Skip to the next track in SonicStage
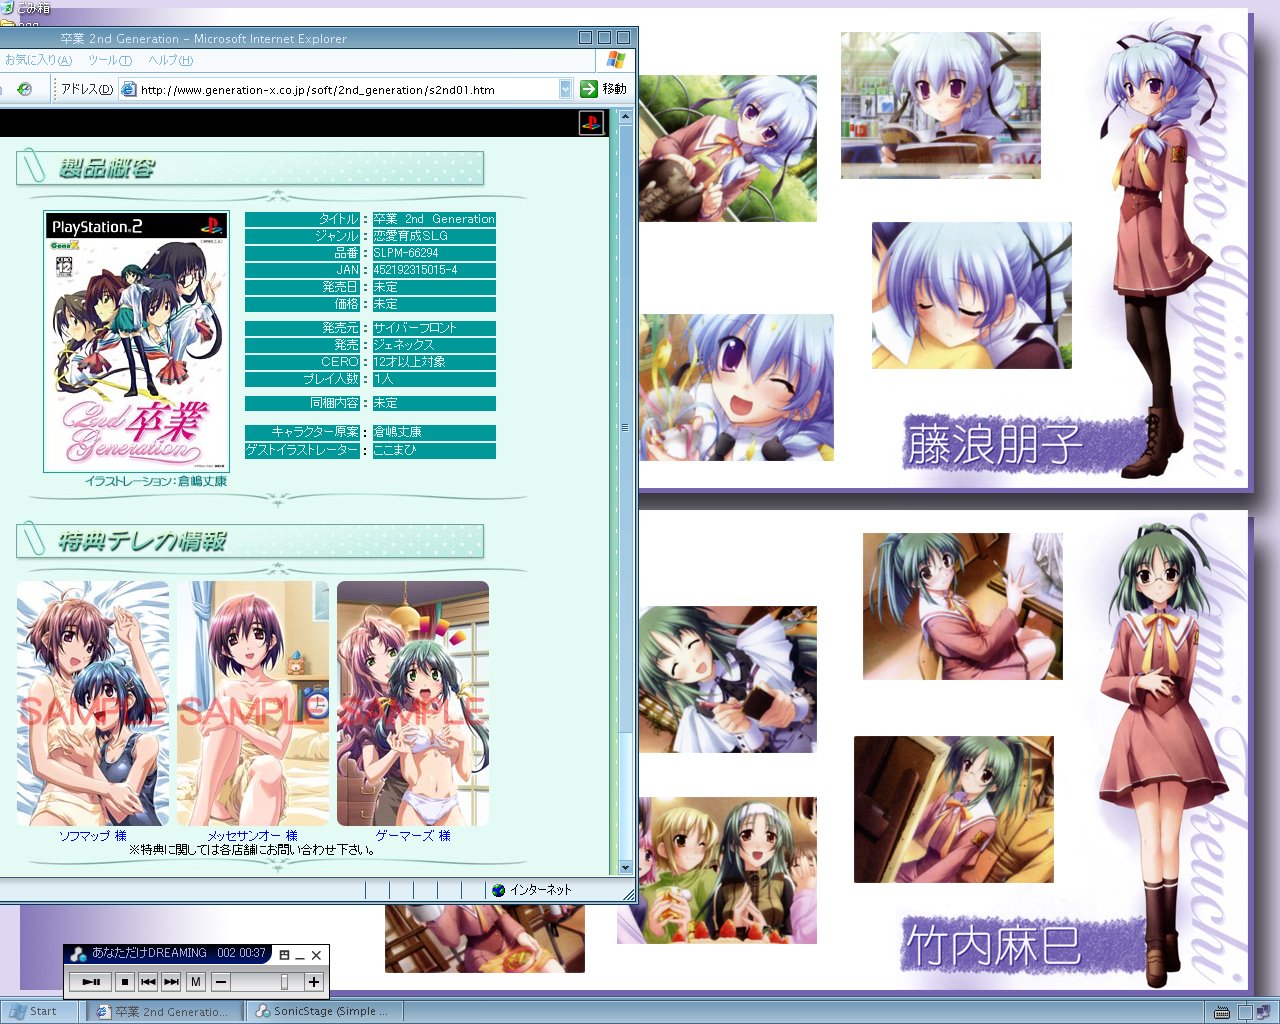The image size is (1280, 1024). (x=171, y=982)
